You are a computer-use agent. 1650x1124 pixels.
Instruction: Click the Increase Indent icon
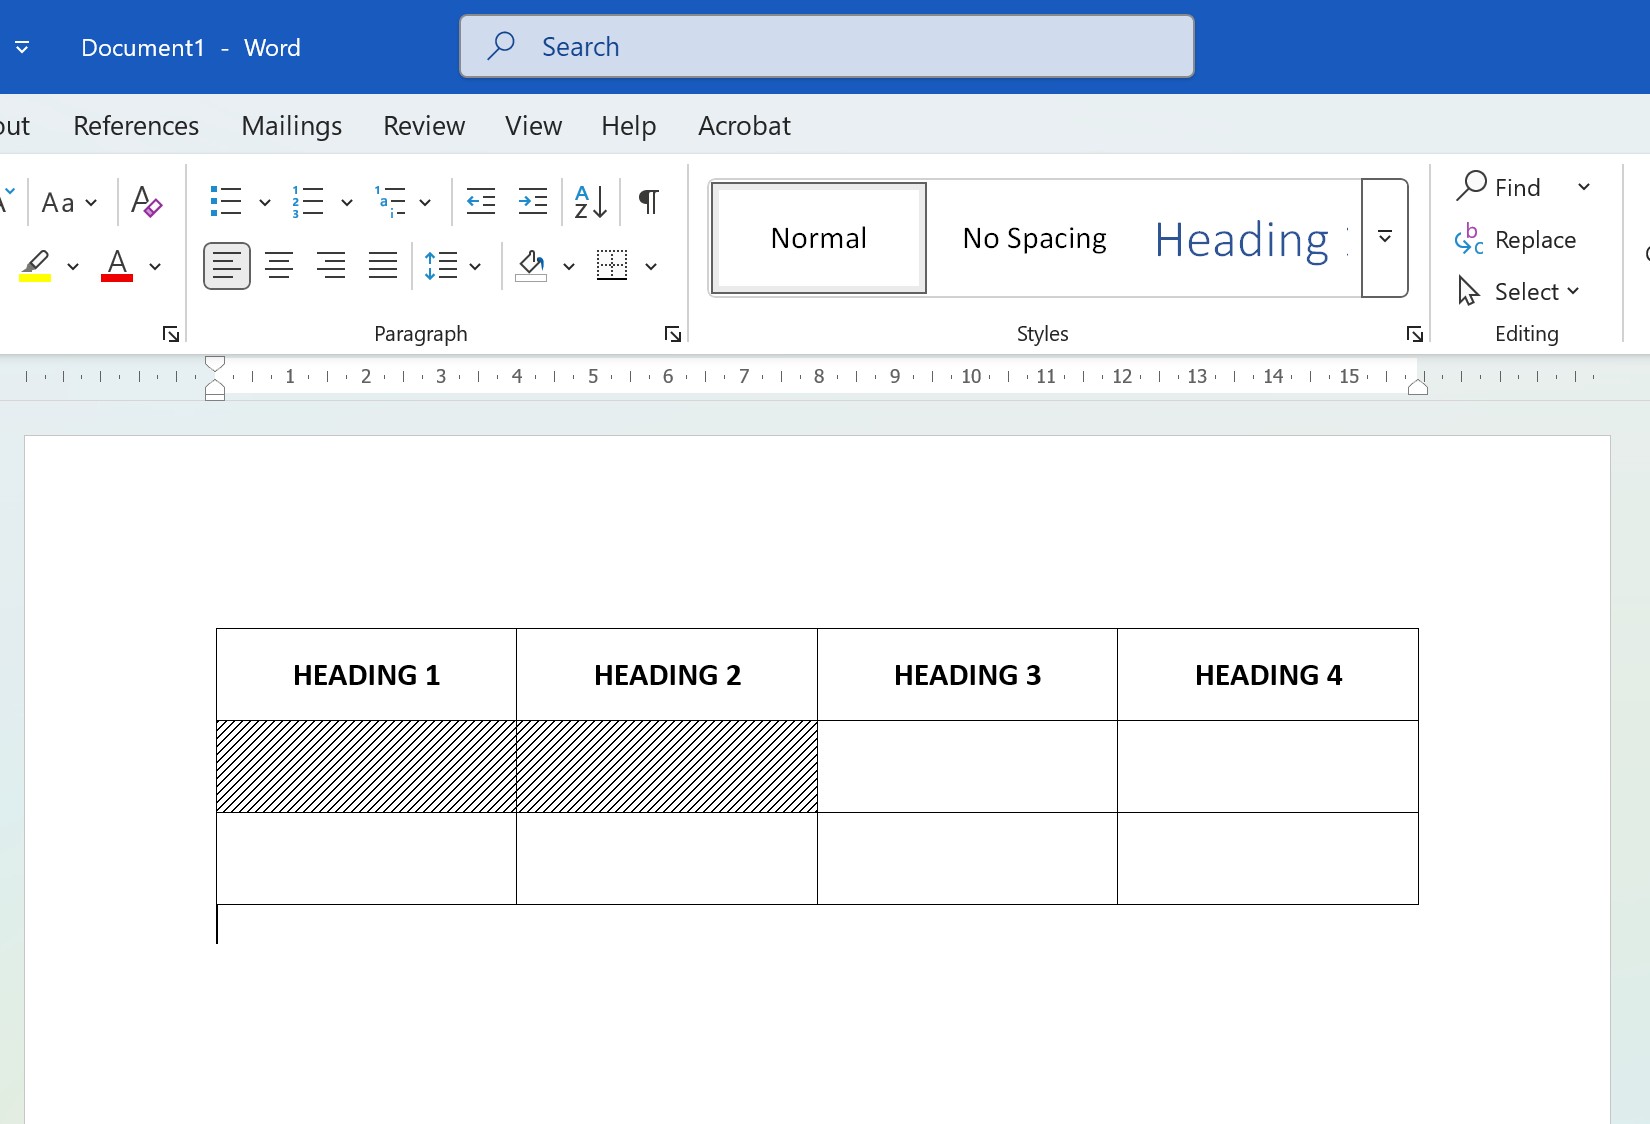coord(532,202)
